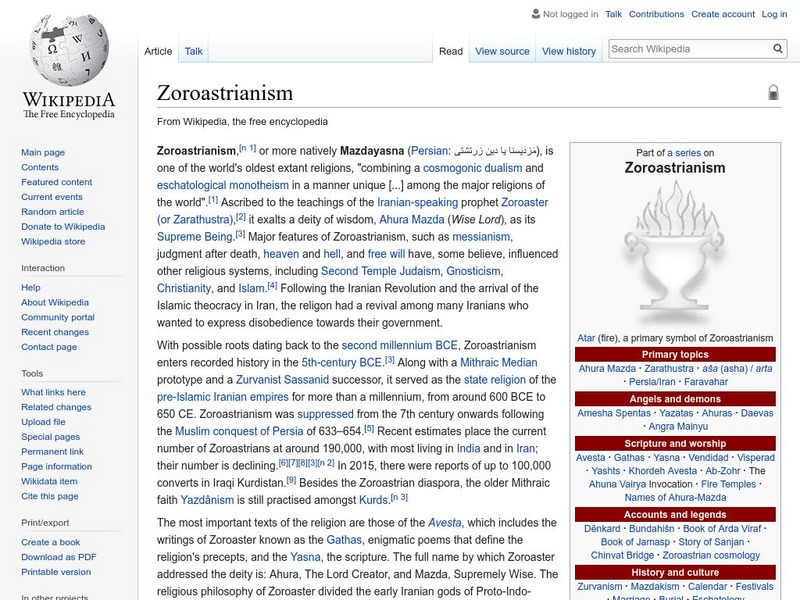The height and width of the screenshot is (600, 800).
Task: Open the View history tab
Action: coord(569,51)
